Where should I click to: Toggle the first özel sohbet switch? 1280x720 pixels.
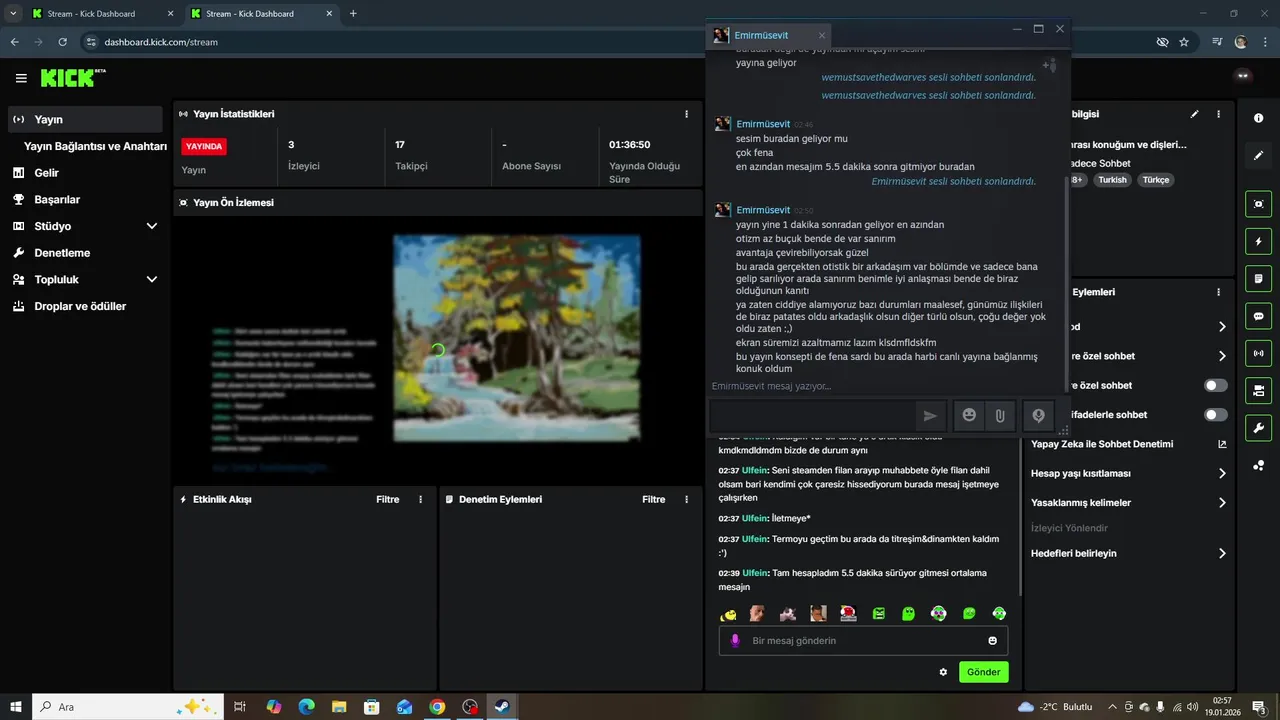[x=1216, y=385]
